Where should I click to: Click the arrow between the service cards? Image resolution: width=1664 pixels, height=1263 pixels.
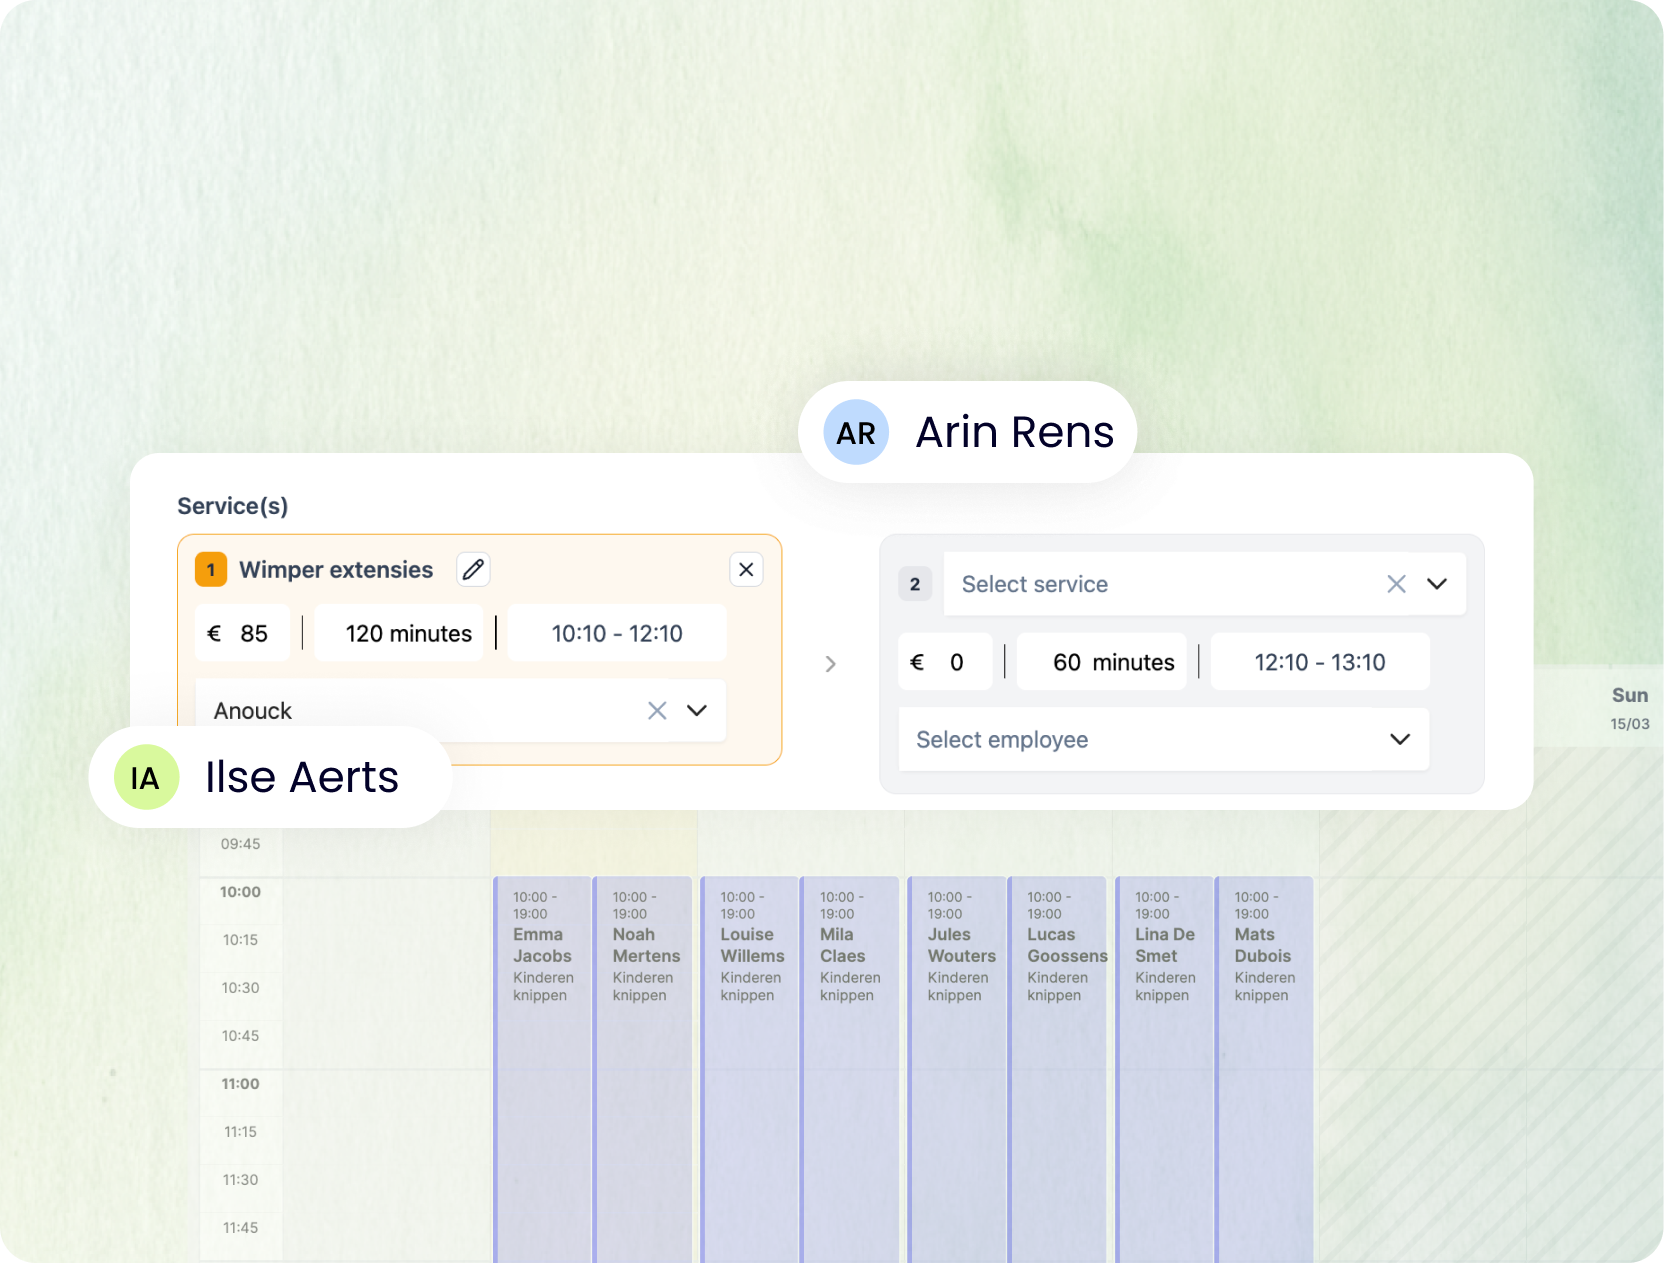click(x=831, y=664)
